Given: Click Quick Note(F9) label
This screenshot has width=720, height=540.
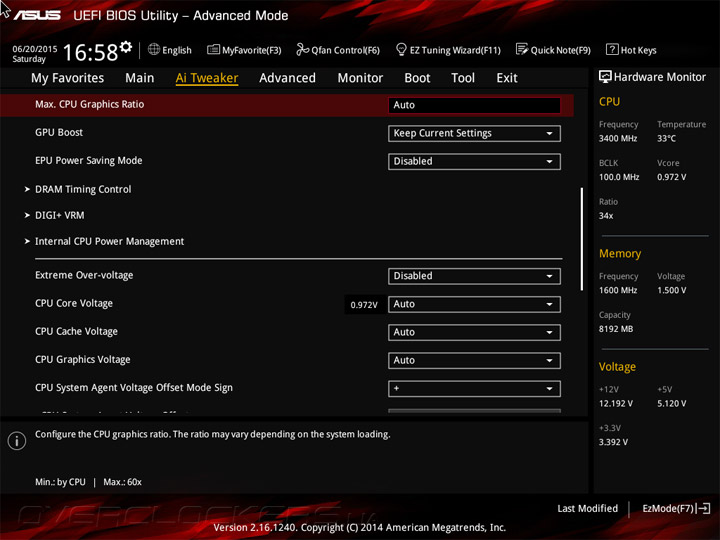Looking at the screenshot, I should [561, 50].
